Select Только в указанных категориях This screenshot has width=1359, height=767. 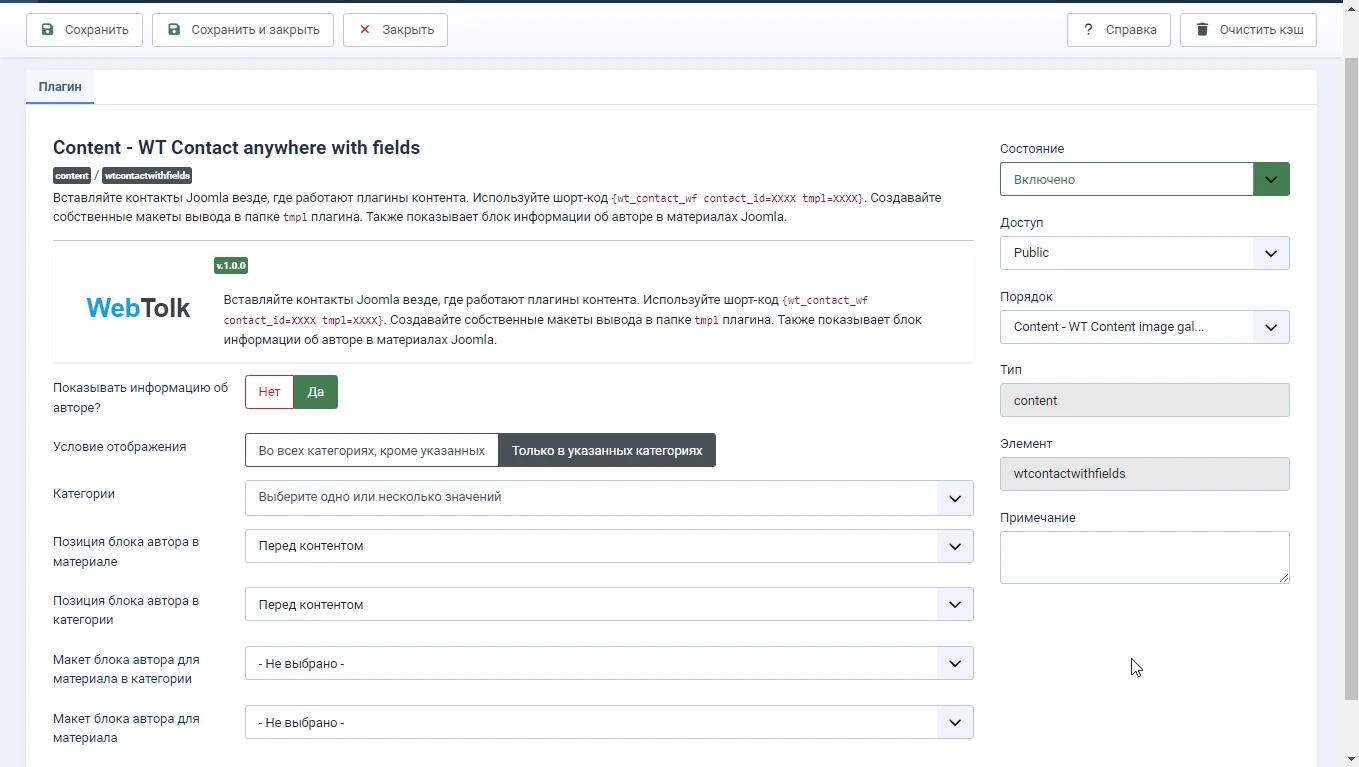point(607,450)
